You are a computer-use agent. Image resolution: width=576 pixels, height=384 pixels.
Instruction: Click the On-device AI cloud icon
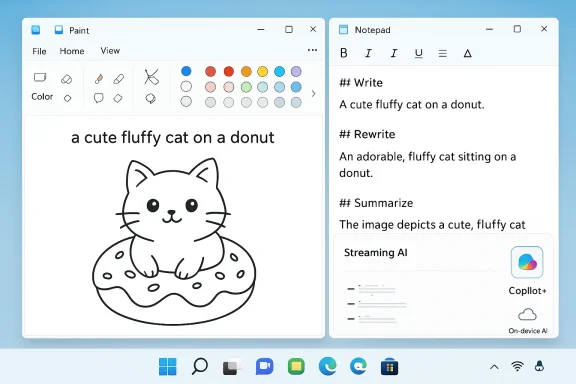[x=527, y=315]
